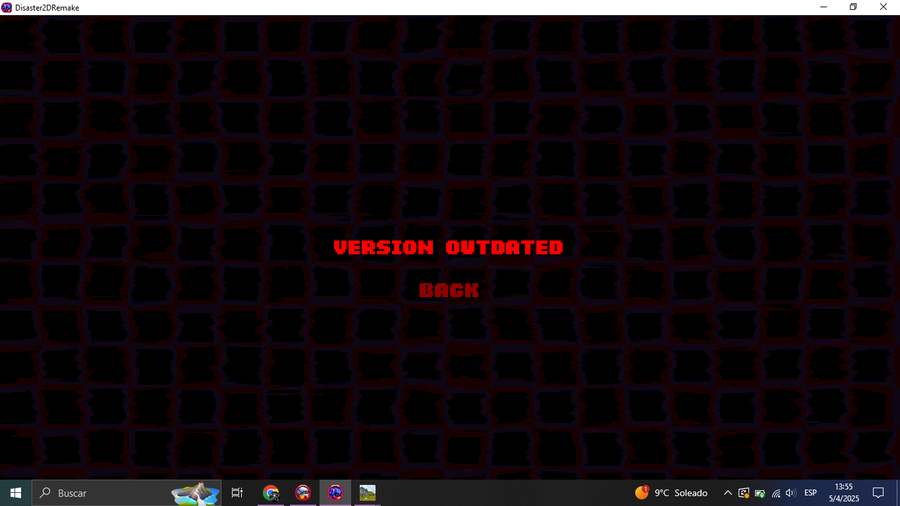Open Task View from taskbar
The image size is (900, 506).
(x=237, y=493)
